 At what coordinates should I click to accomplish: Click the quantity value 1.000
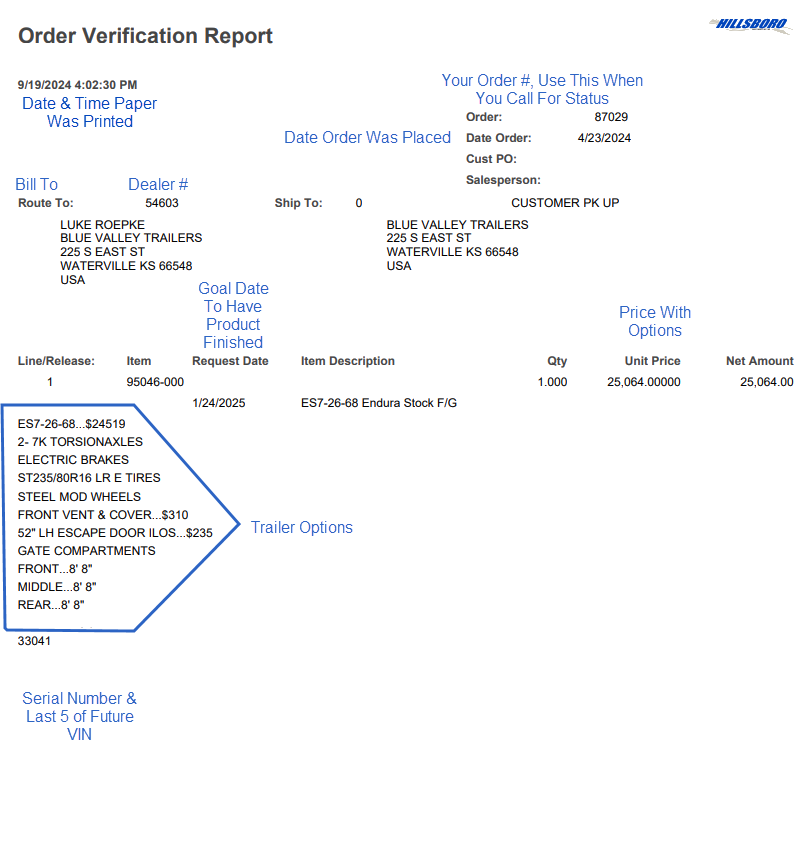(552, 382)
